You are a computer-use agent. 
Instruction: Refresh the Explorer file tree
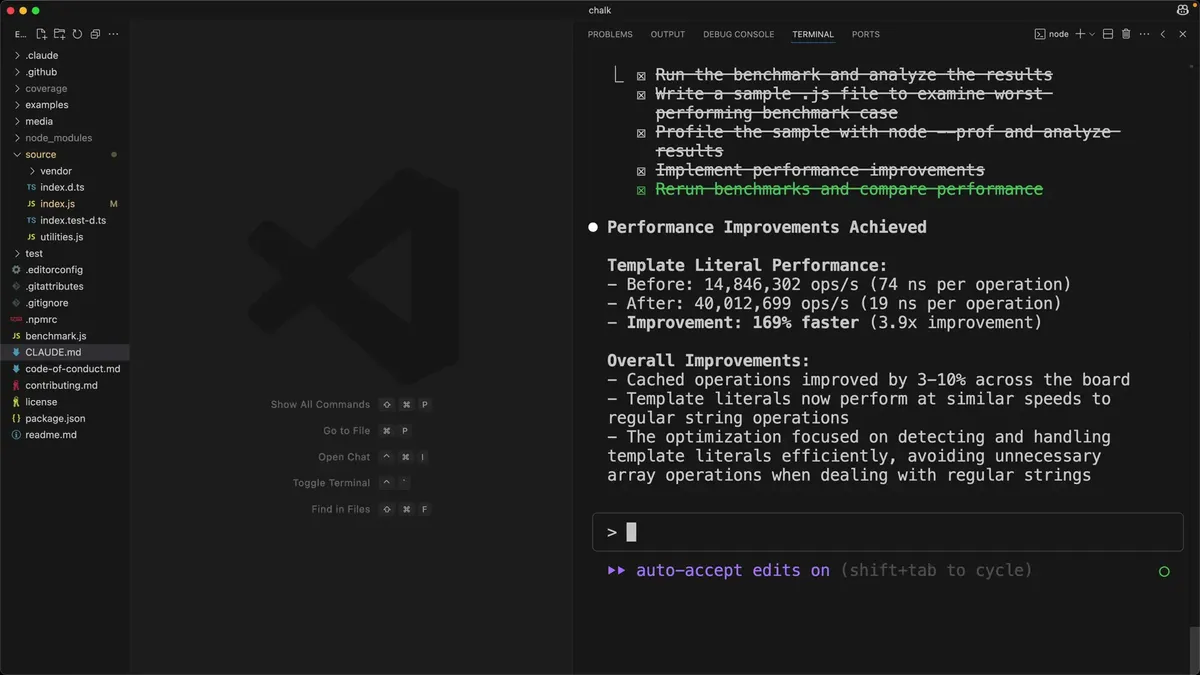tap(77, 34)
